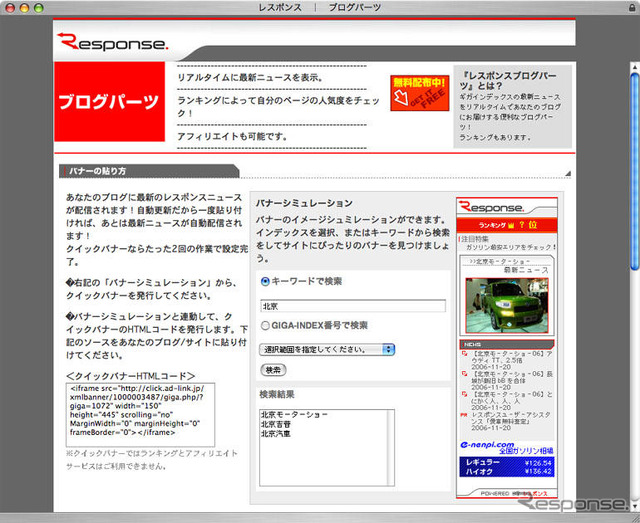This screenshot has height=523, width=640.
Task: Click the 検索 search button
Action: tap(273, 370)
